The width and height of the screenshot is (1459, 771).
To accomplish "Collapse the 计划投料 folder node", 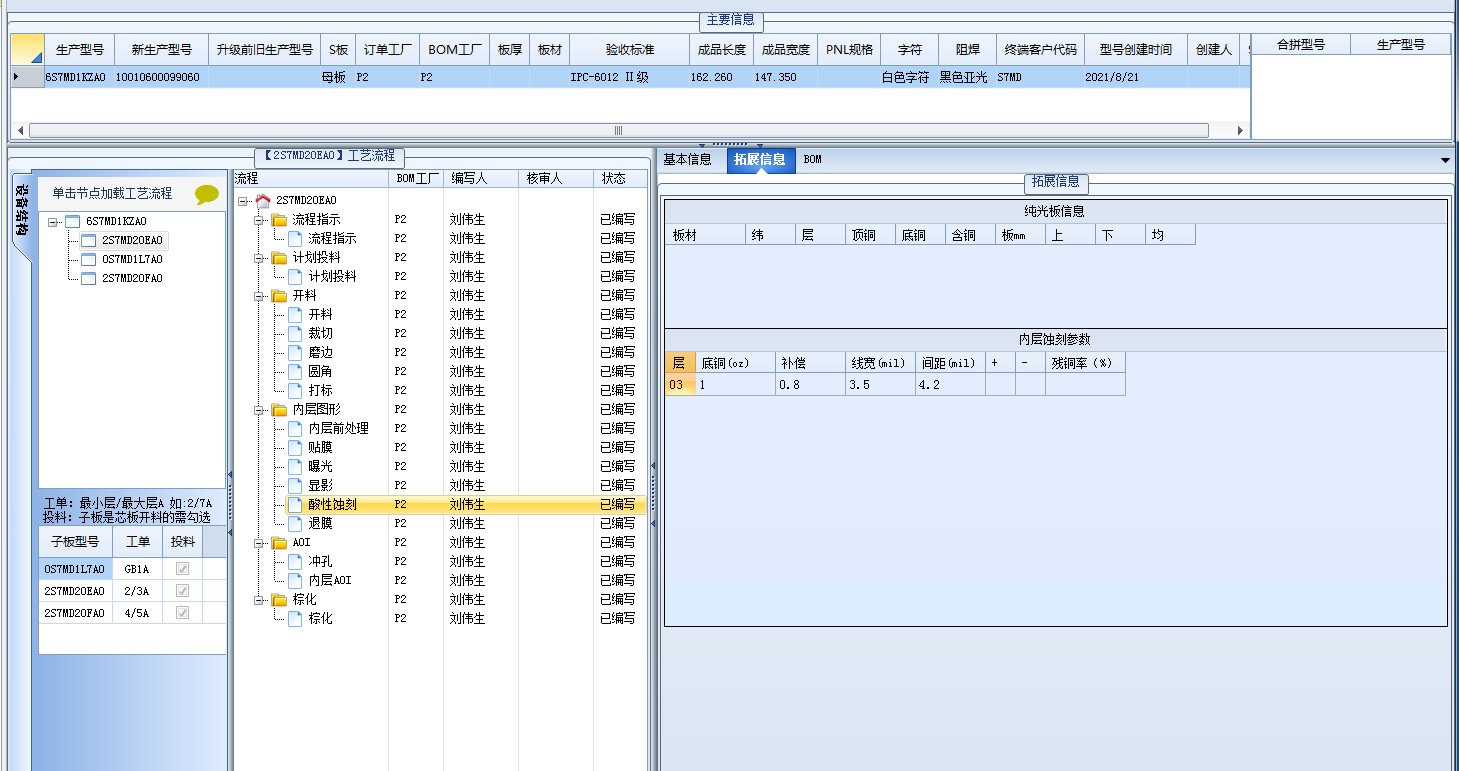I will [260, 258].
